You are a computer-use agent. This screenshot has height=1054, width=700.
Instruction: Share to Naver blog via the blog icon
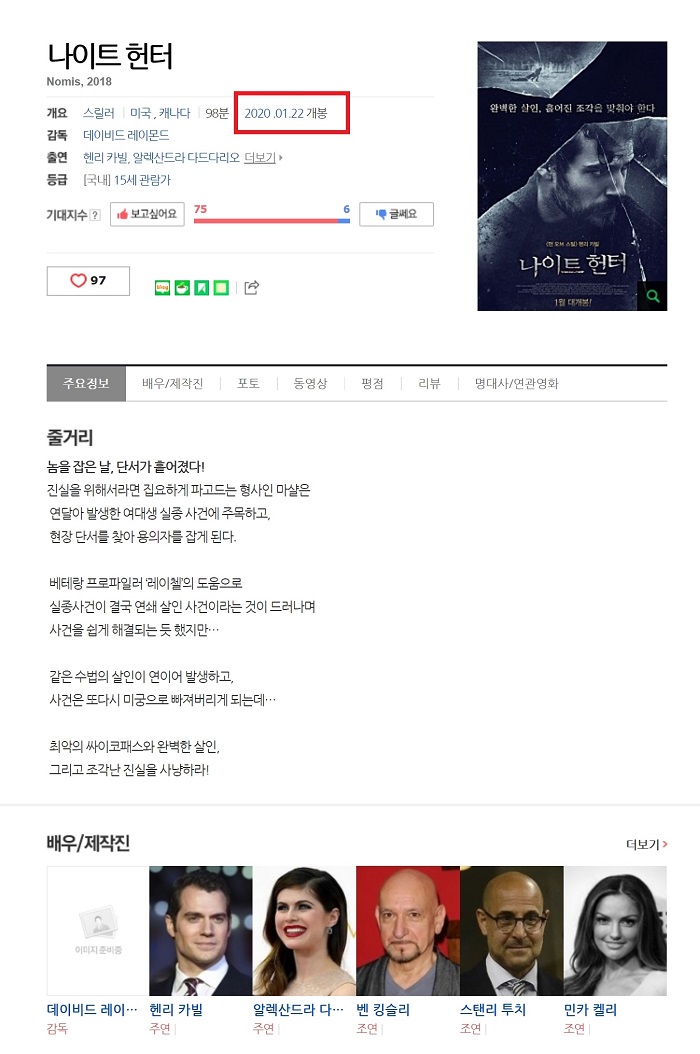(x=162, y=288)
